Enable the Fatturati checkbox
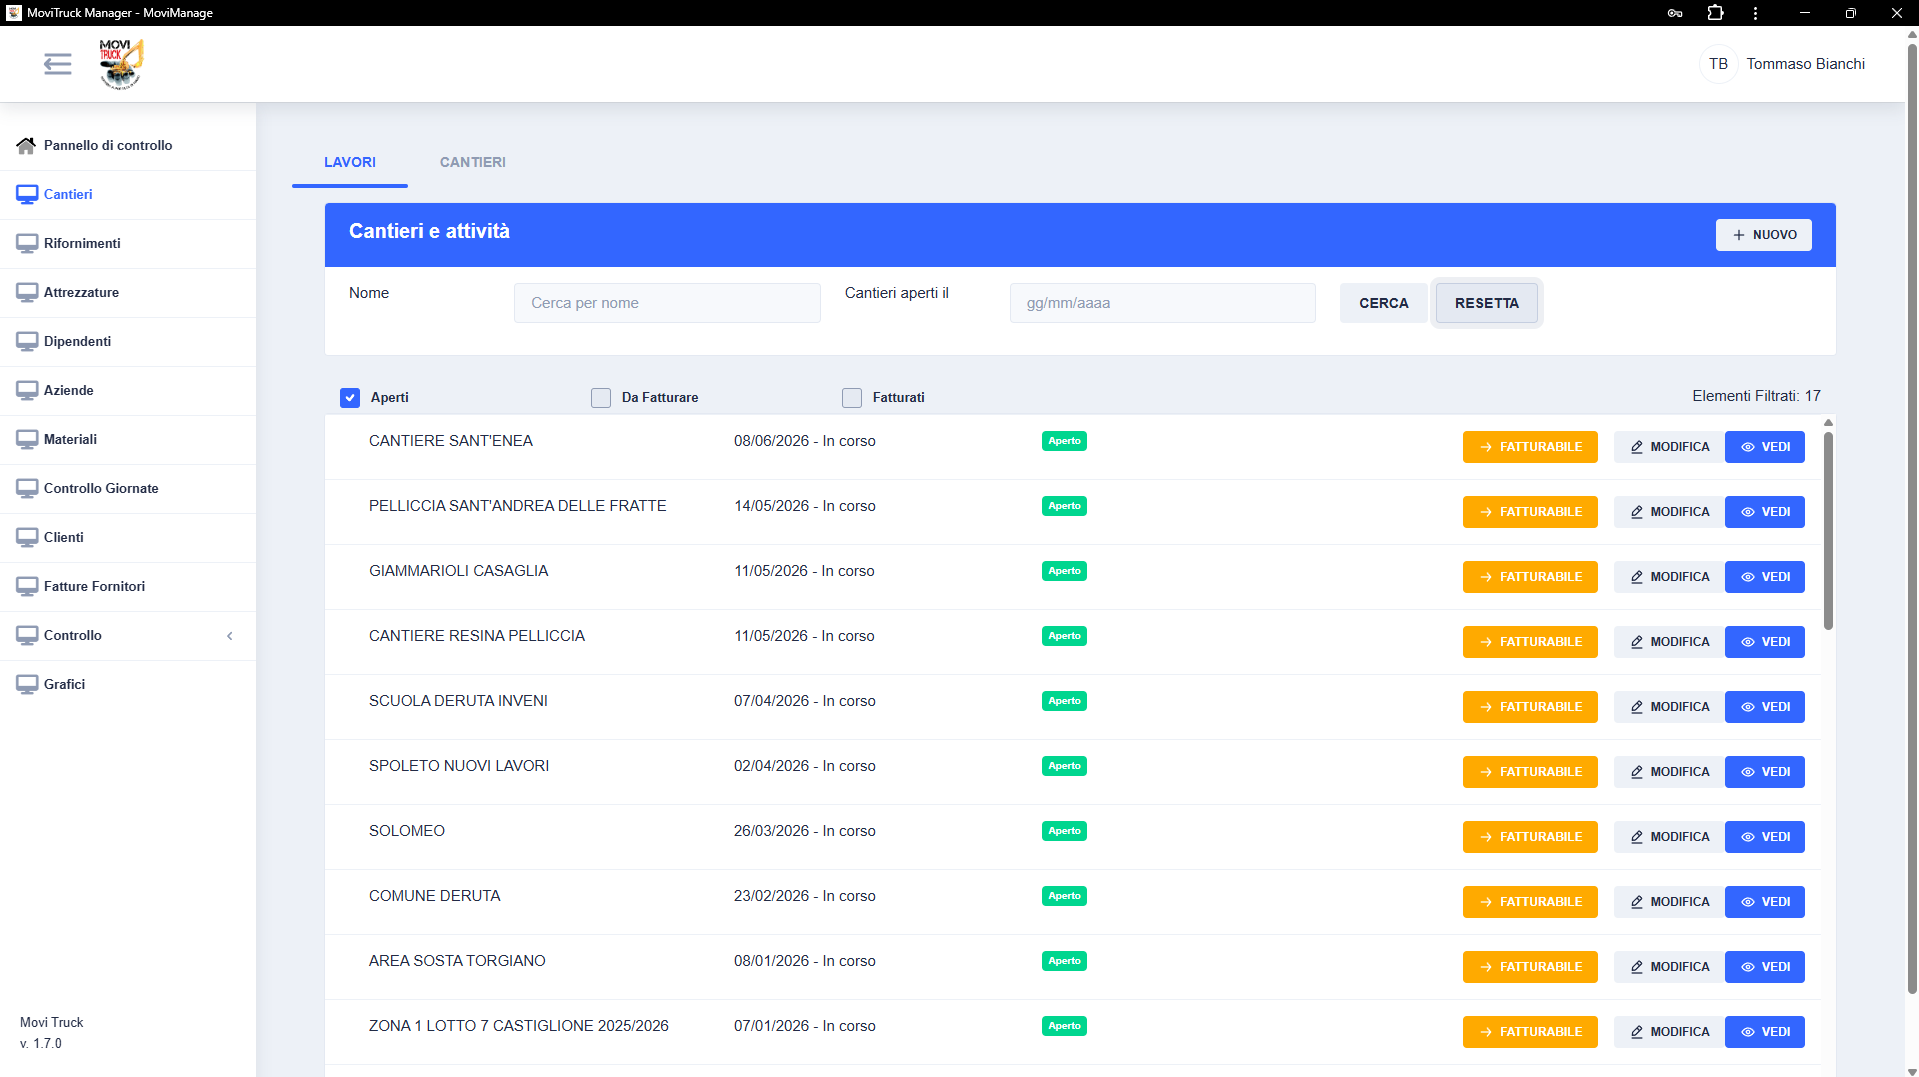The height and width of the screenshot is (1077, 1919). click(x=852, y=398)
